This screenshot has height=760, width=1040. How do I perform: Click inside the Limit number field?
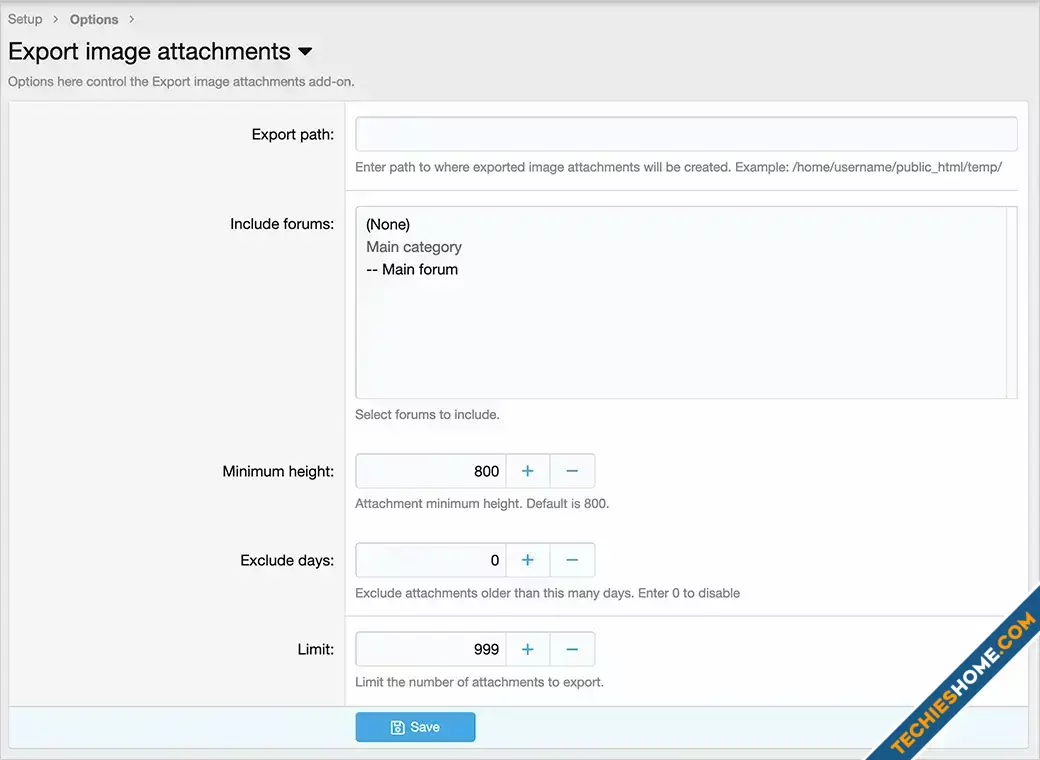431,649
